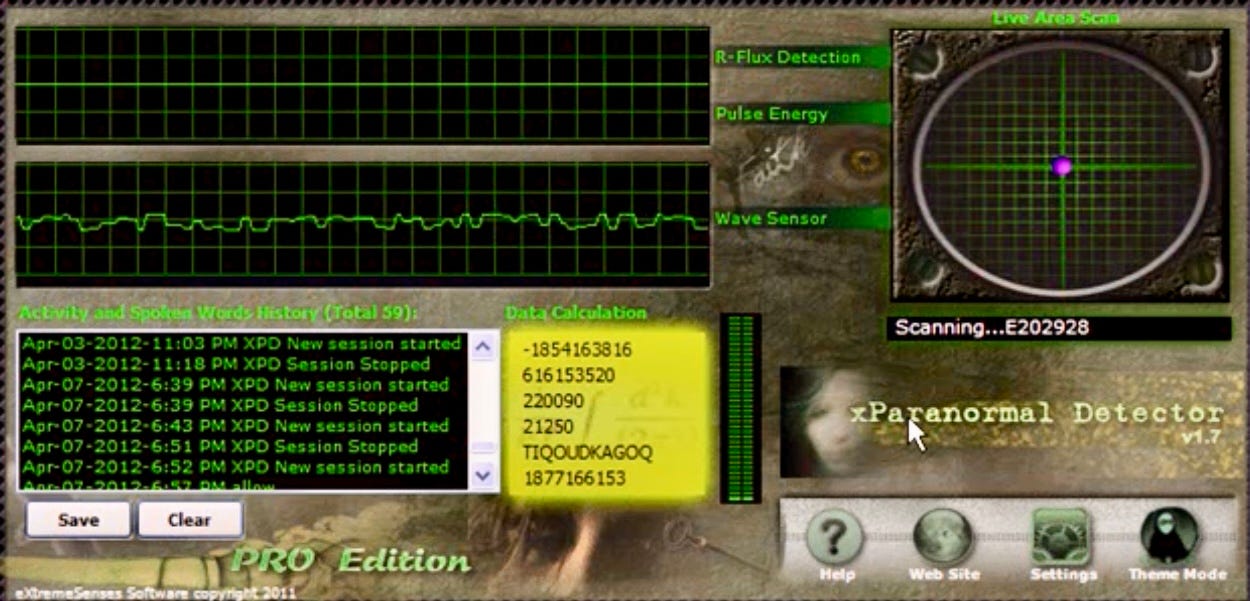The height and width of the screenshot is (601, 1250).
Task: Click the Wave Sensor waveform graph
Action: pos(362,224)
